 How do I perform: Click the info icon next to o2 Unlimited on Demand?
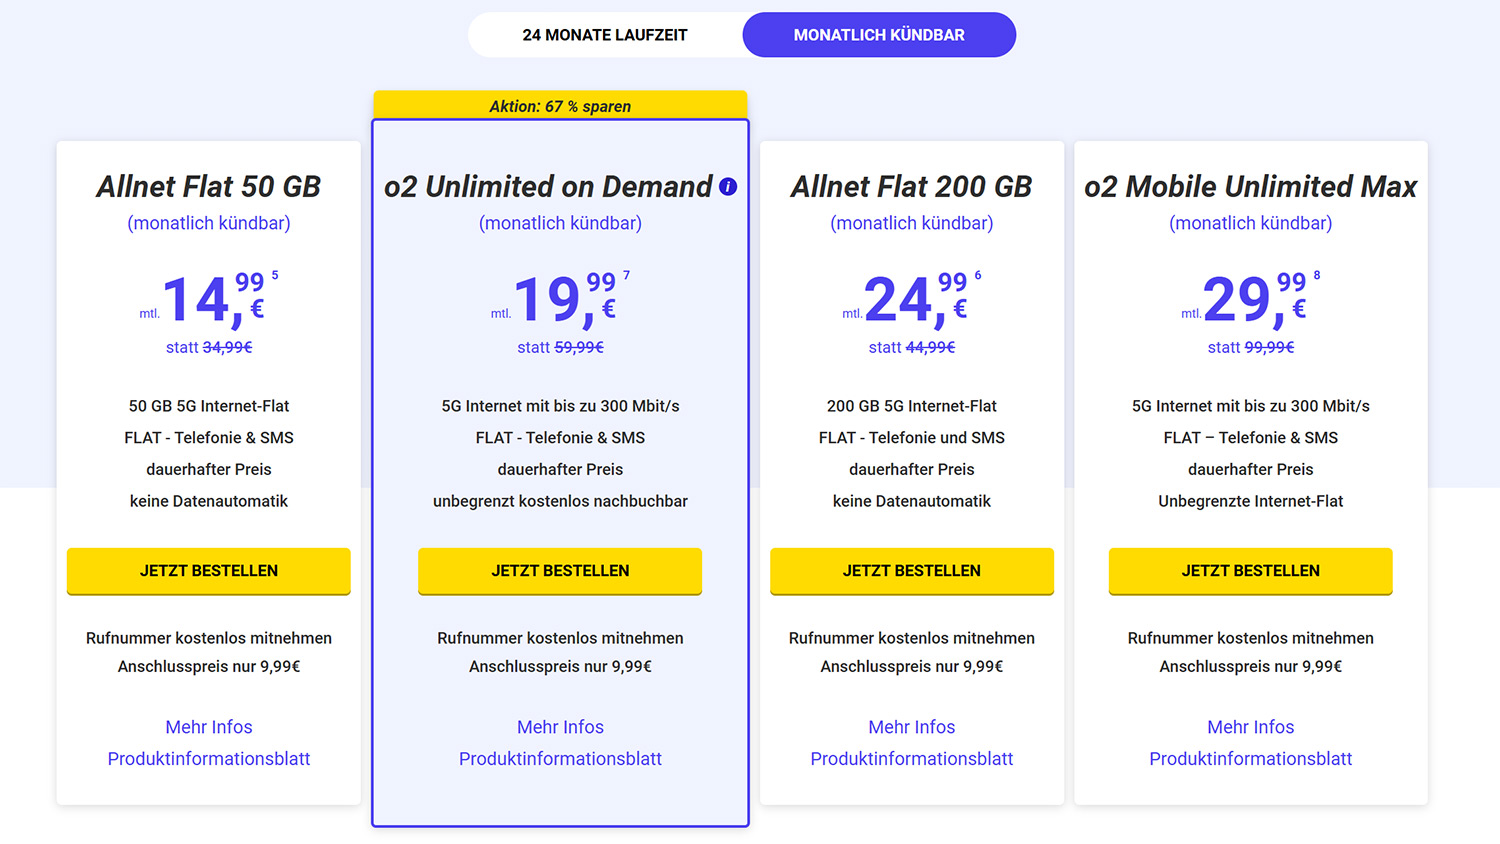click(728, 186)
